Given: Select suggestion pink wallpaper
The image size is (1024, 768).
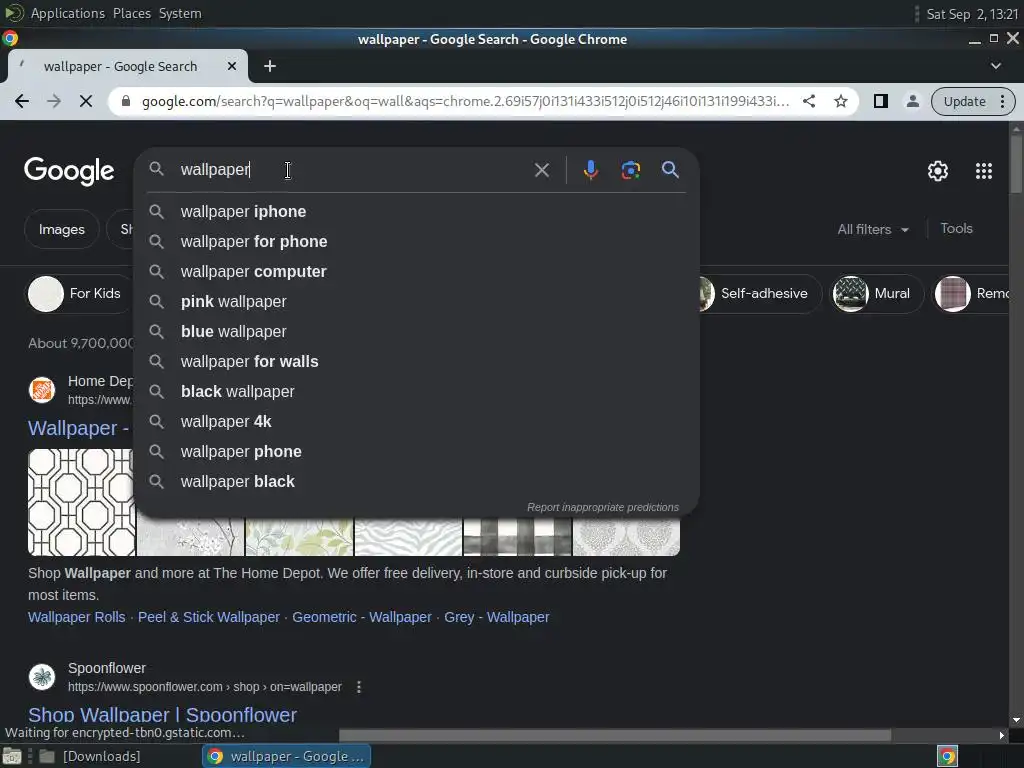Looking at the screenshot, I should point(416,302).
